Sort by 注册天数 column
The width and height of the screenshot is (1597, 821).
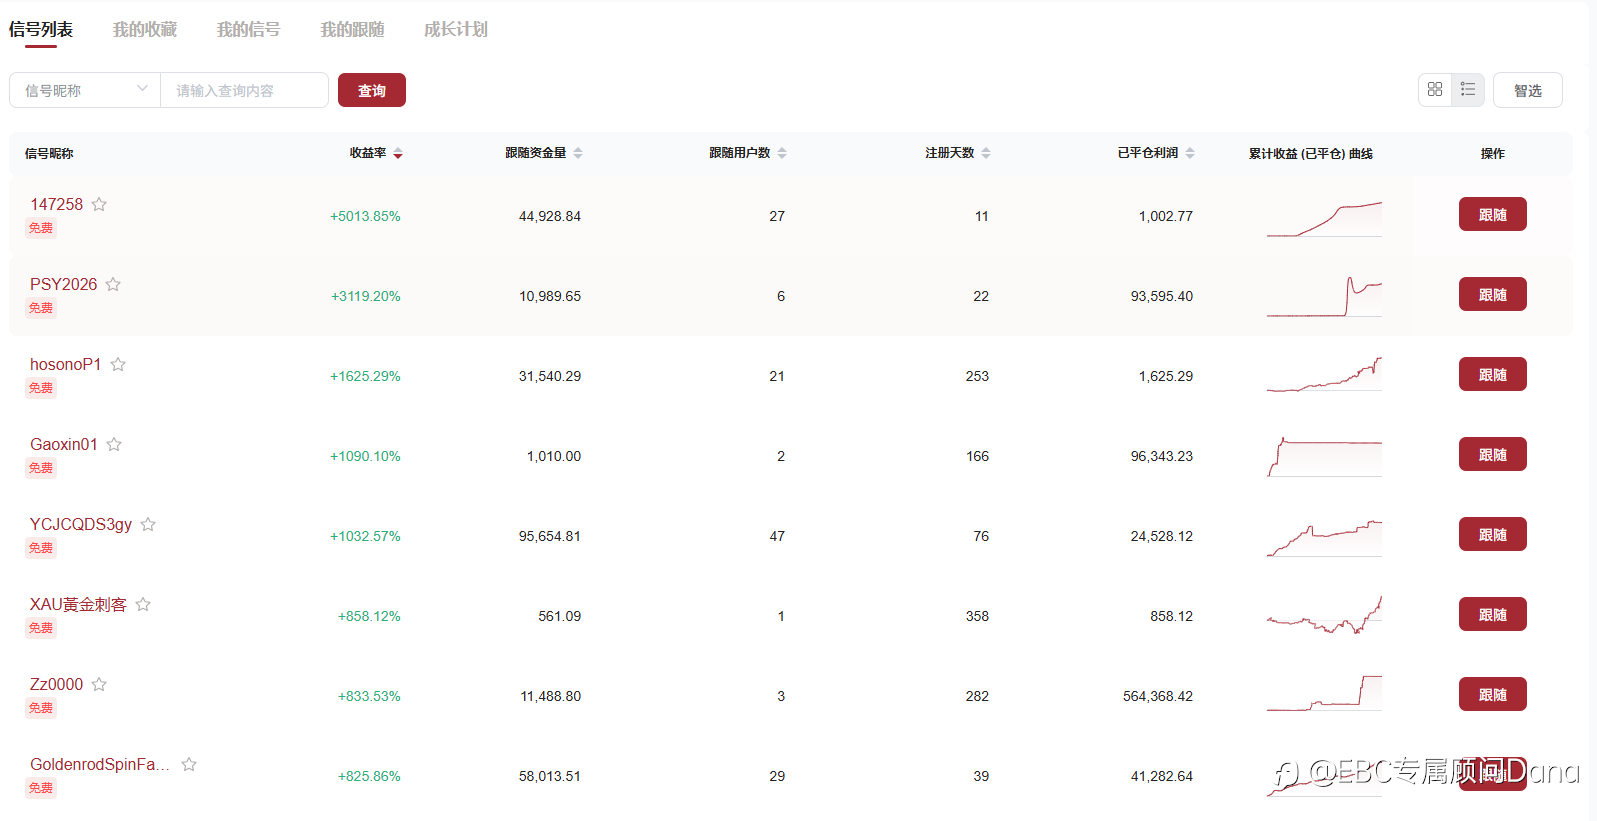(986, 153)
